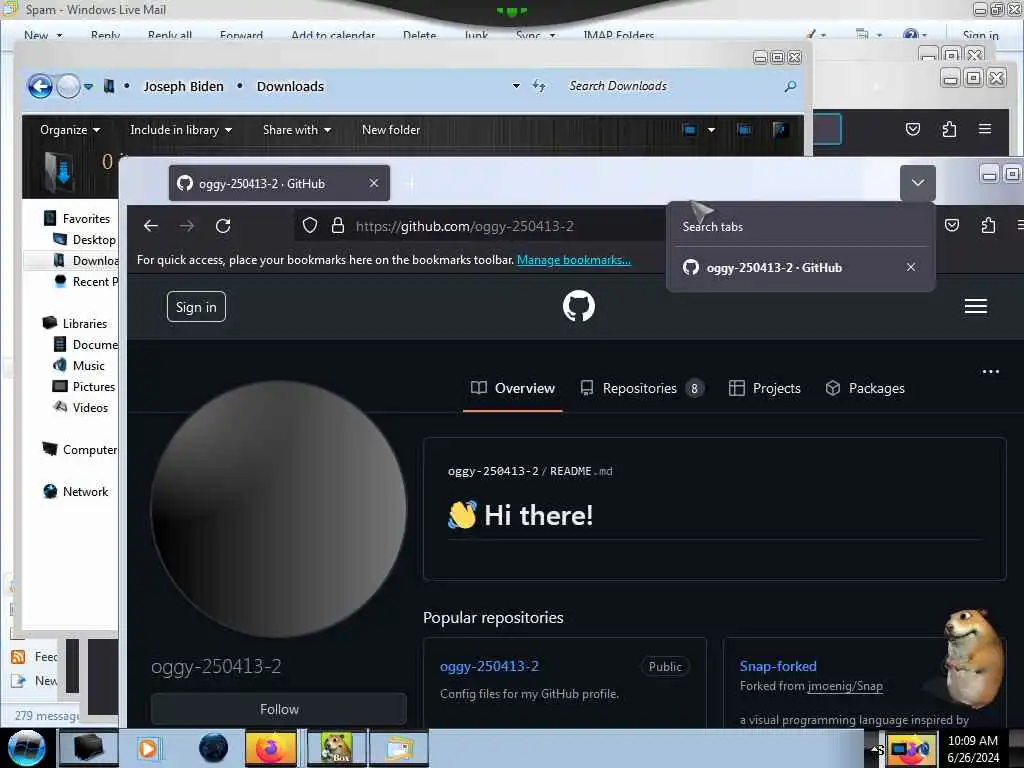Click the profile avatar image
The image size is (1024, 768).
click(x=279, y=509)
